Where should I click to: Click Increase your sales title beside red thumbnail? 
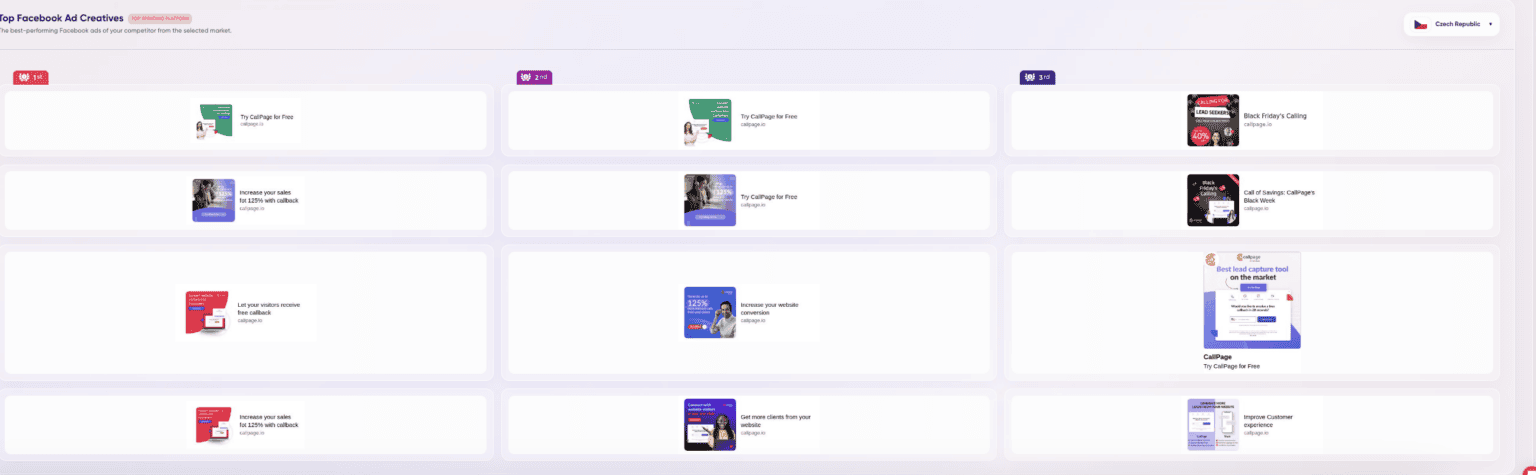click(x=269, y=421)
